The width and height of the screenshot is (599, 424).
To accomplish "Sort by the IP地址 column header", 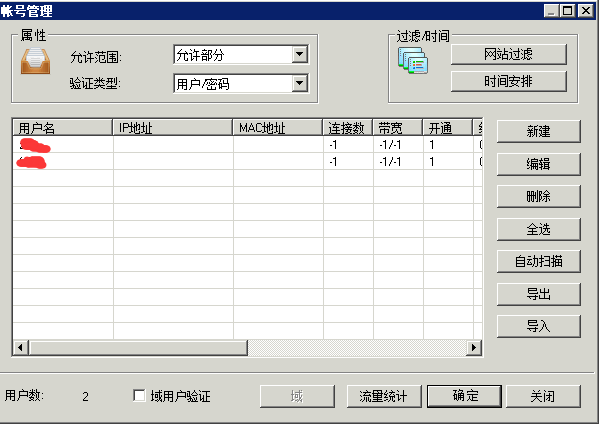I will pyautogui.click(x=173, y=128).
